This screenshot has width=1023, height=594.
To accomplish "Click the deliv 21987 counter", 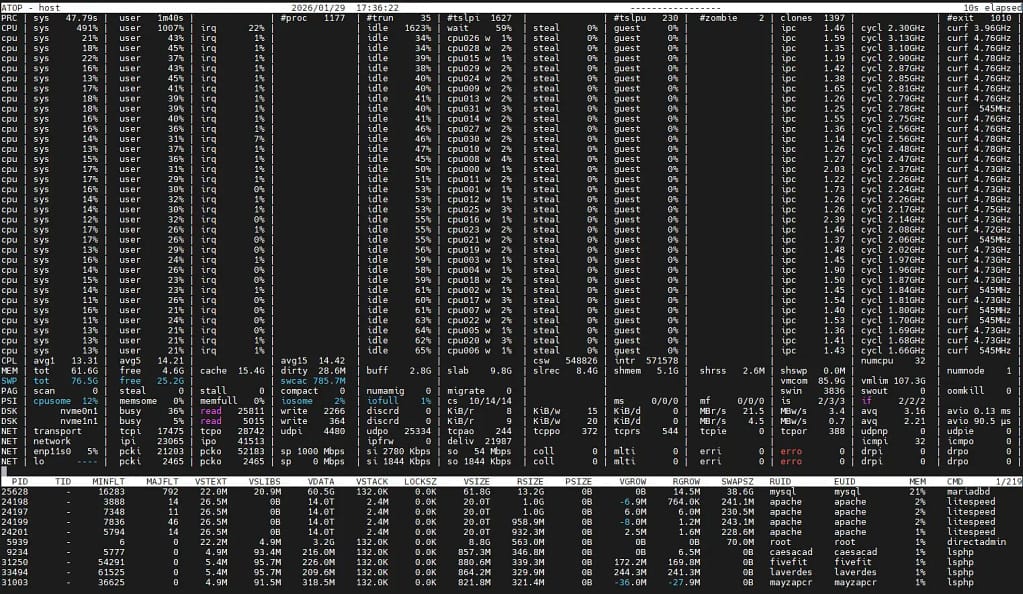I will click(480, 442).
